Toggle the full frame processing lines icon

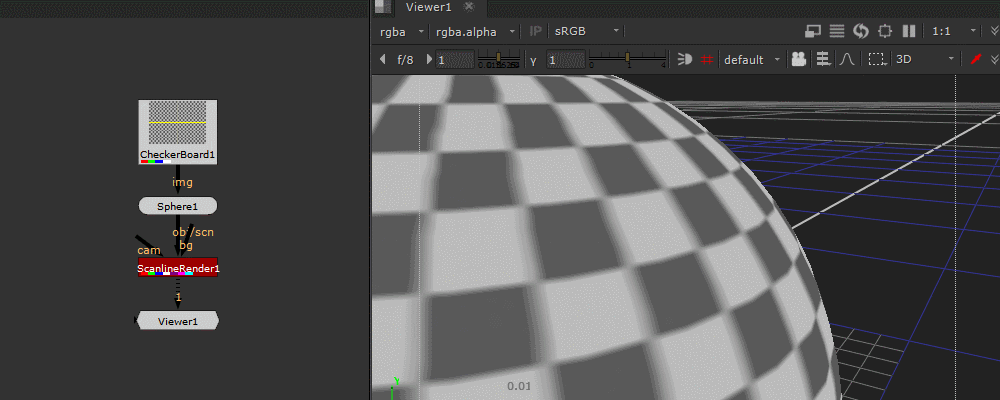click(837, 31)
